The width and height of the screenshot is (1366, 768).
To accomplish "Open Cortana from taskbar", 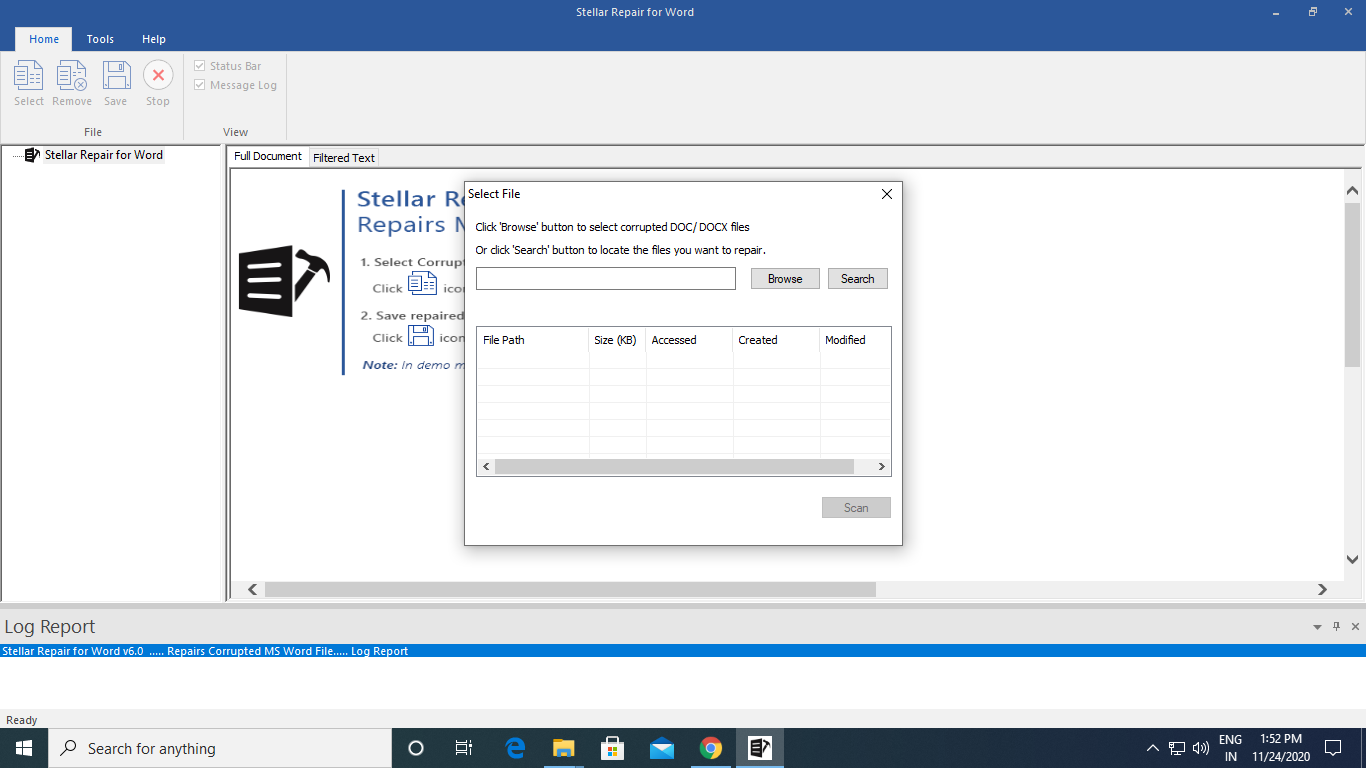I will tap(416, 748).
